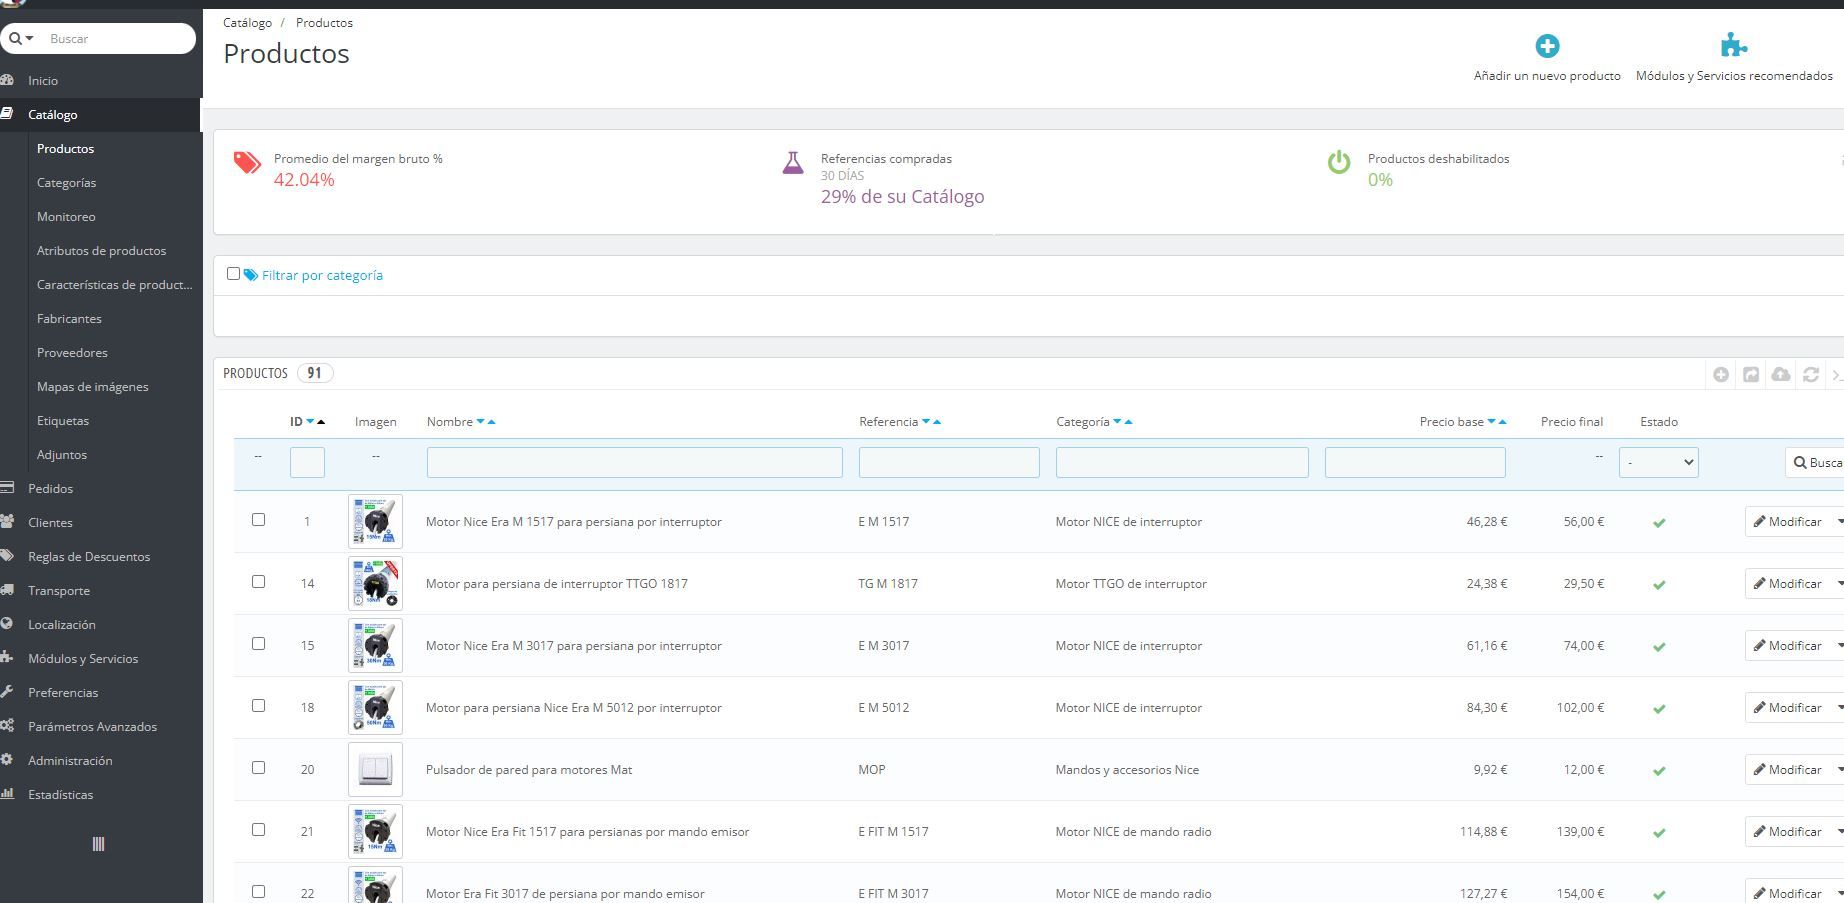Sort Referencia column descending
The width and height of the screenshot is (1844, 903).
(926, 422)
